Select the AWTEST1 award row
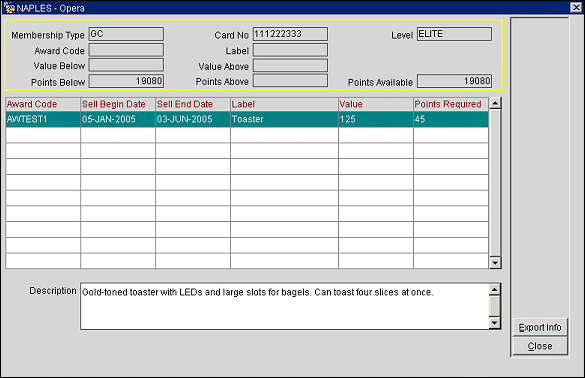 point(247,119)
